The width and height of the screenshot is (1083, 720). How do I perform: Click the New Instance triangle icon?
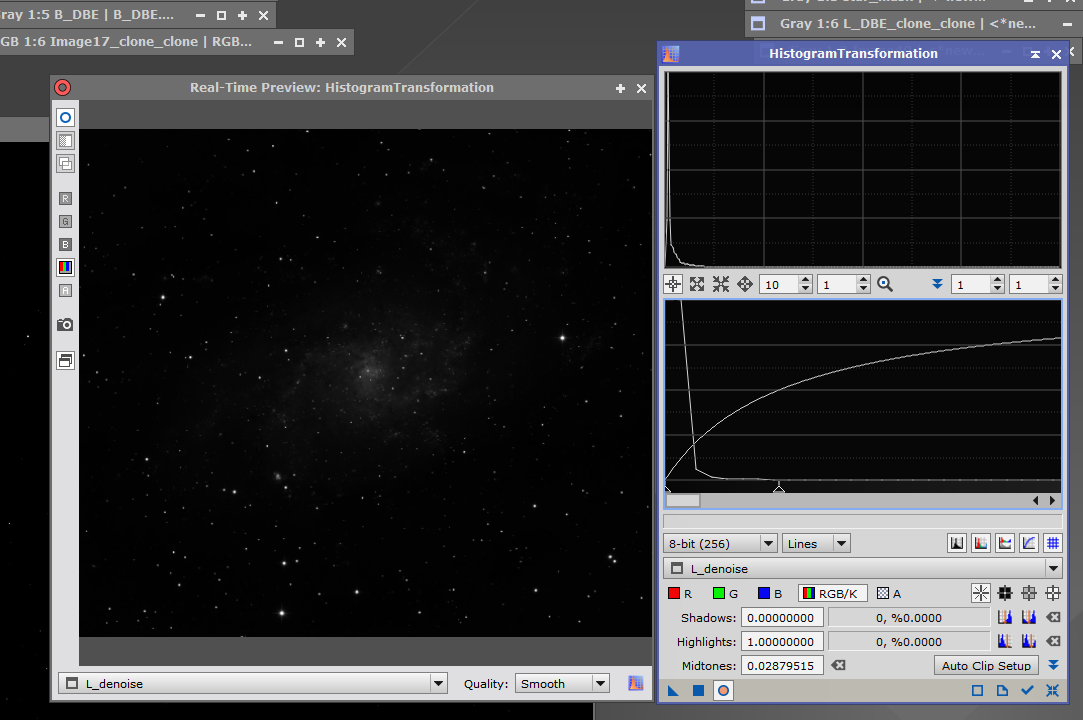pos(673,690)
